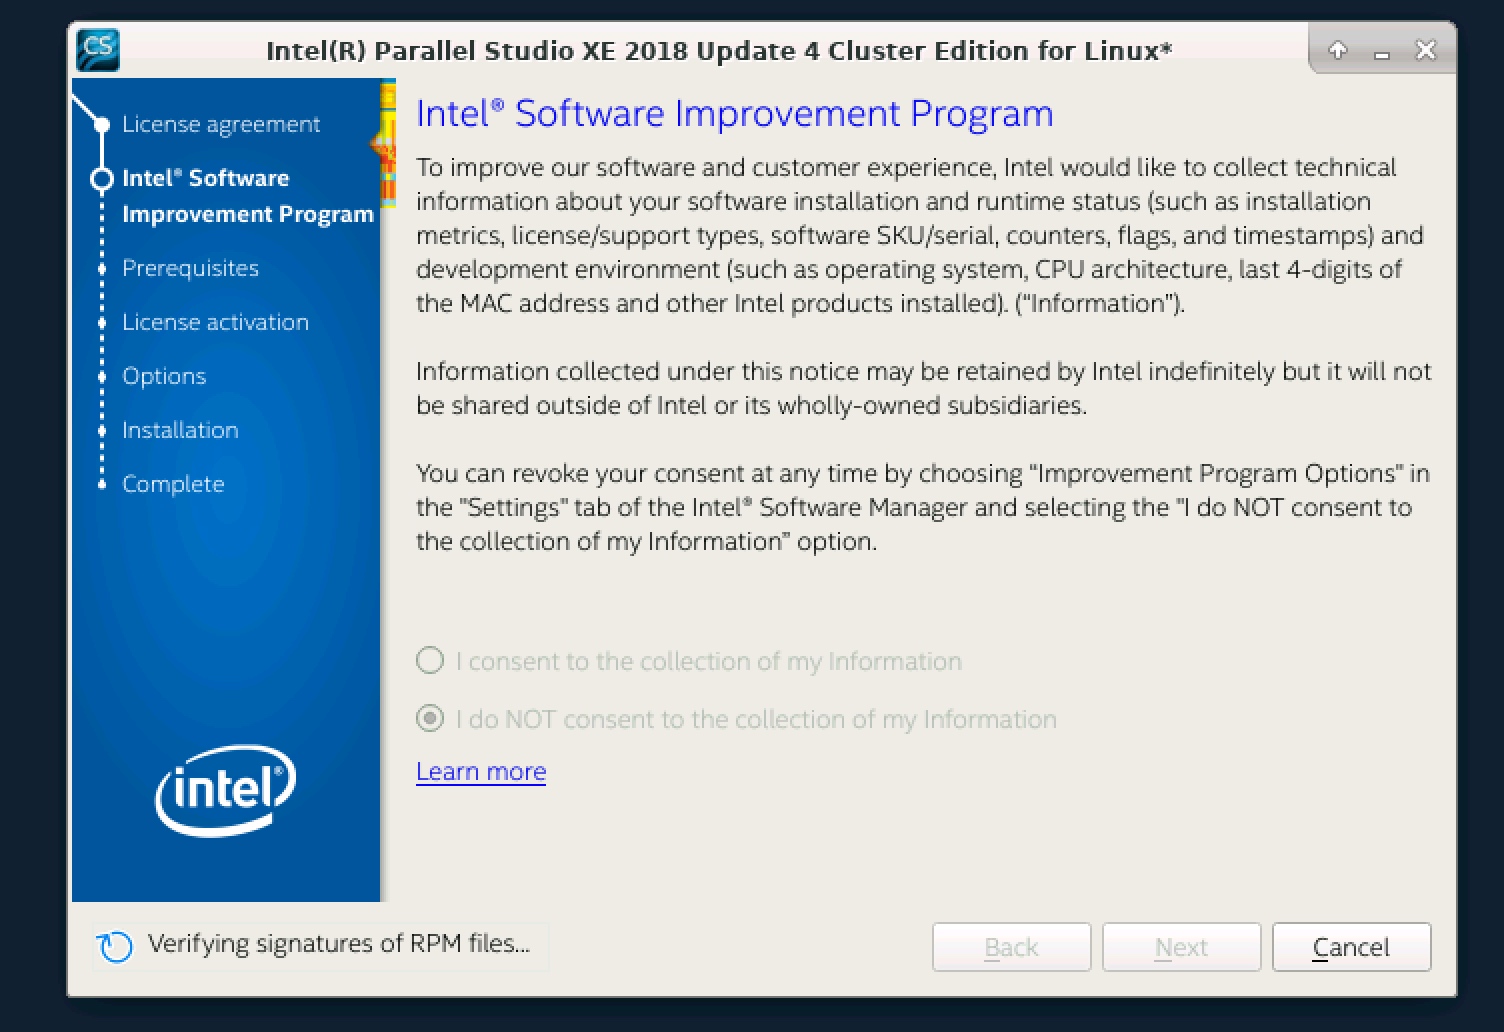Click Complete step in sidebar

click(173, 484)
